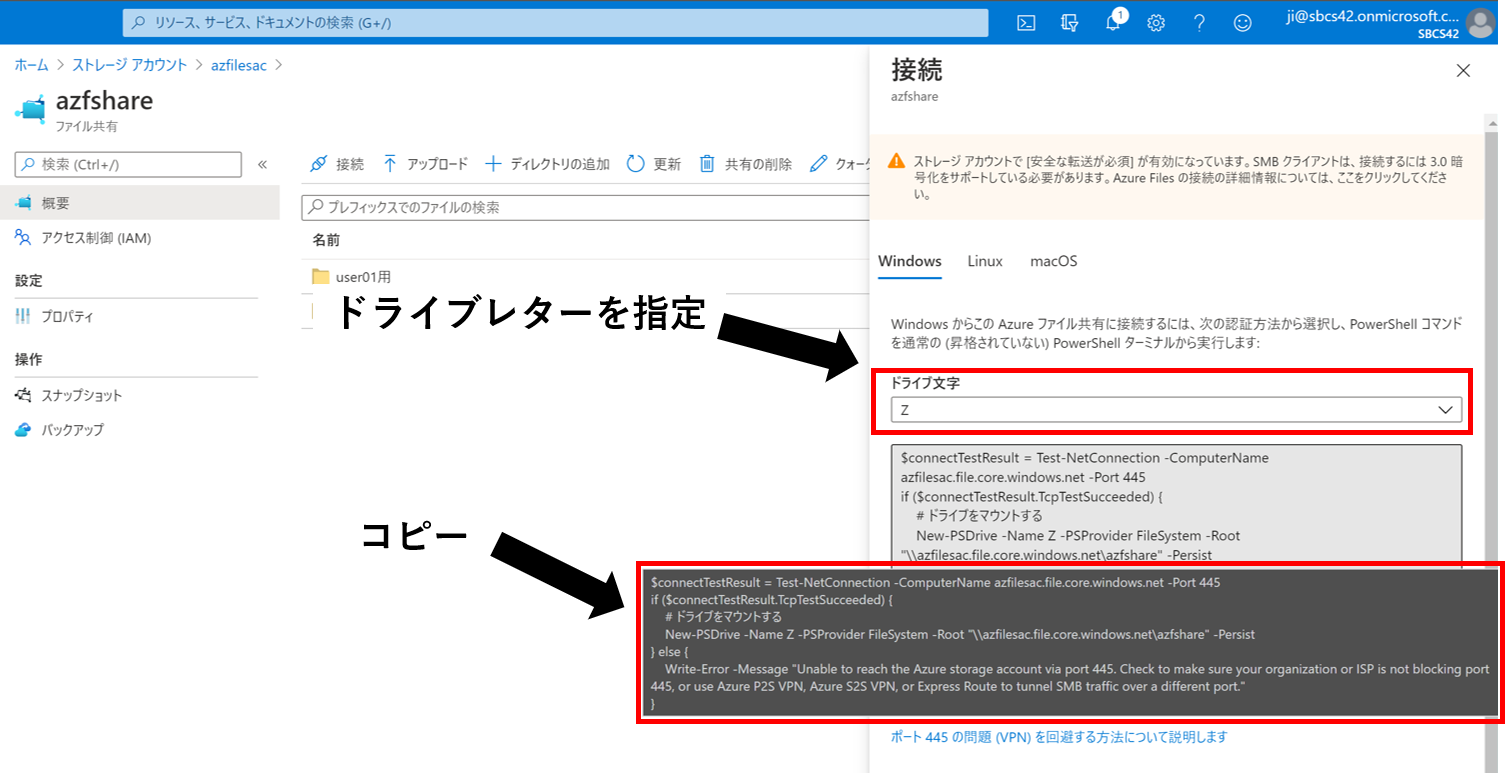Click the sidebar 検索 (Ctrl+/) field
Screen dimensions: 1505x773
(129, 165)
